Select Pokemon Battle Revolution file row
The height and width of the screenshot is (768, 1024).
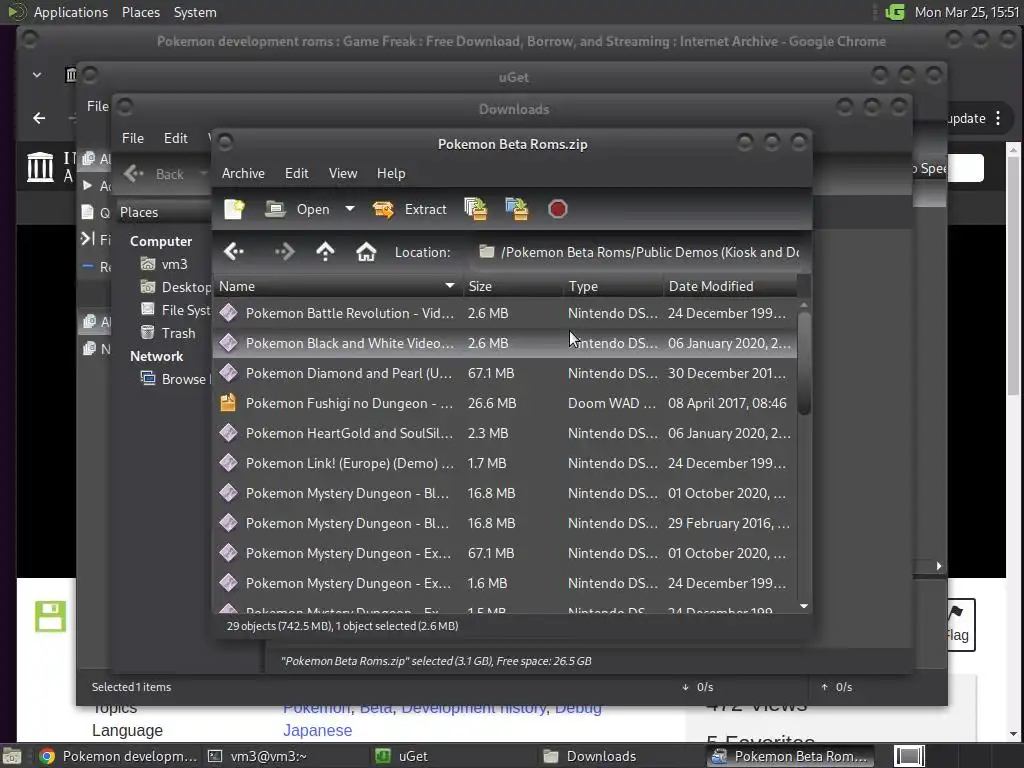click(x=505, y=313)
